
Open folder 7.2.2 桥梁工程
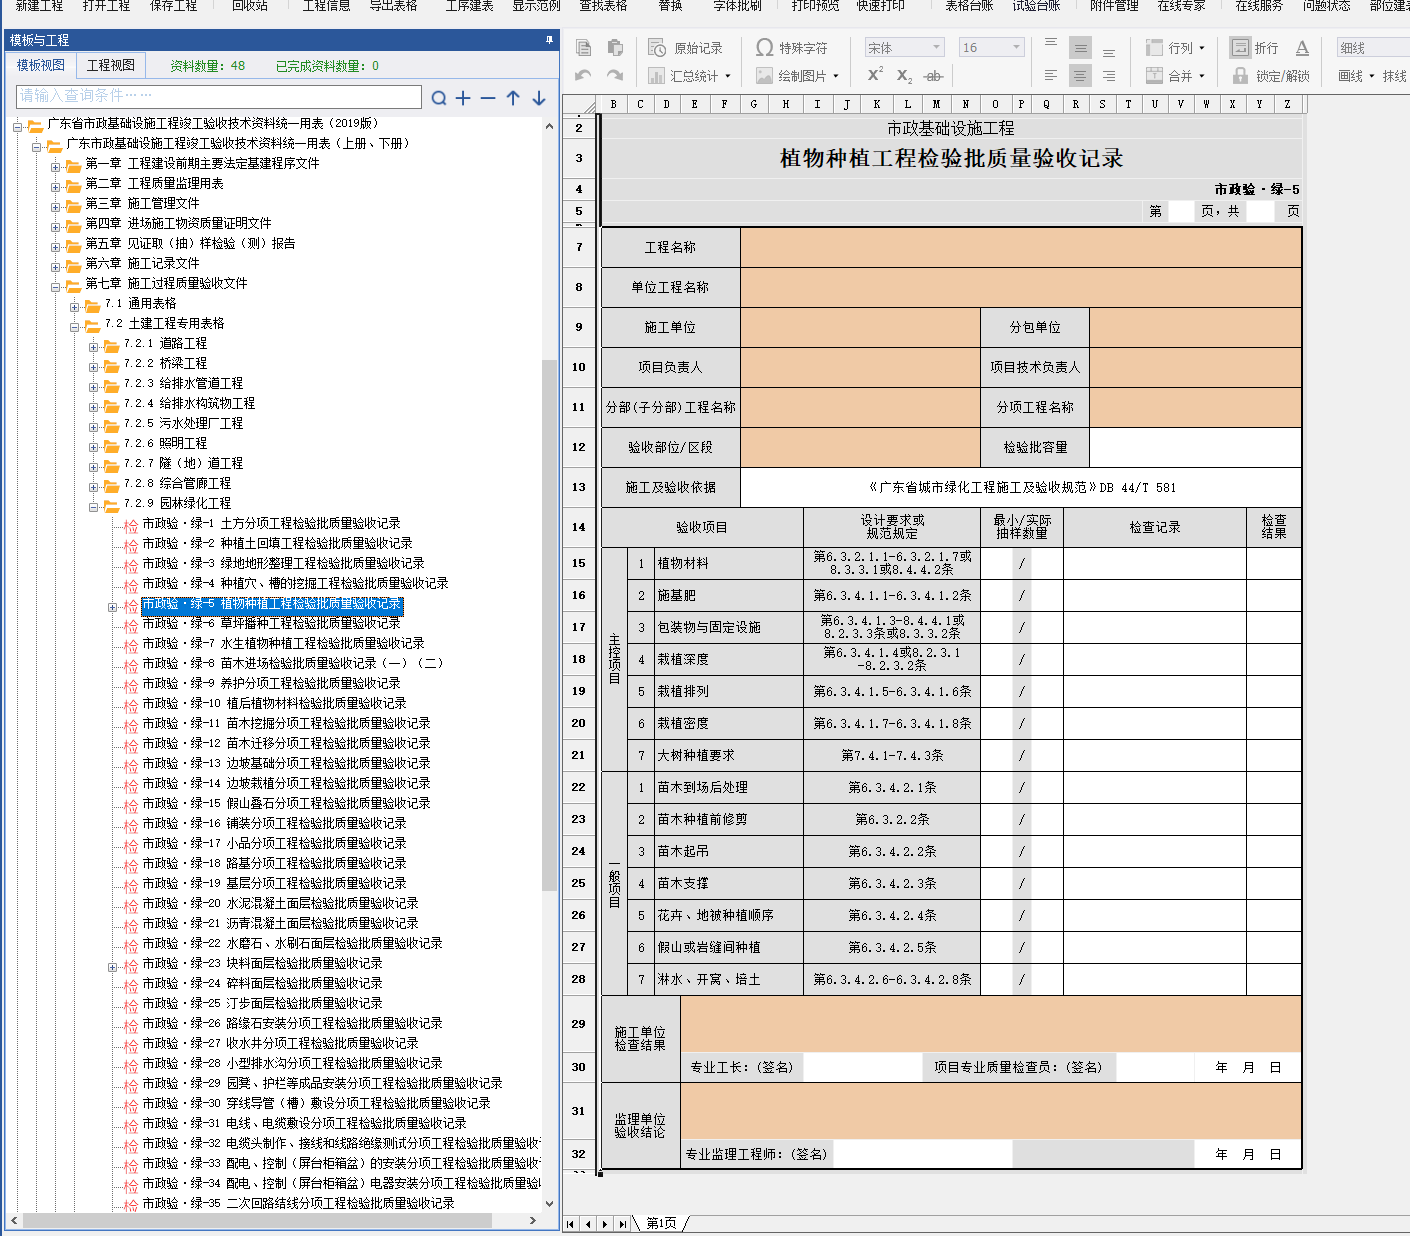tap(165, 363)
